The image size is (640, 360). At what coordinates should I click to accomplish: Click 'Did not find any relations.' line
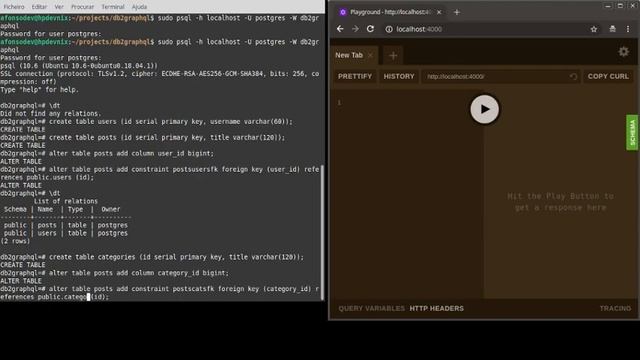click(x=51, y=113)
